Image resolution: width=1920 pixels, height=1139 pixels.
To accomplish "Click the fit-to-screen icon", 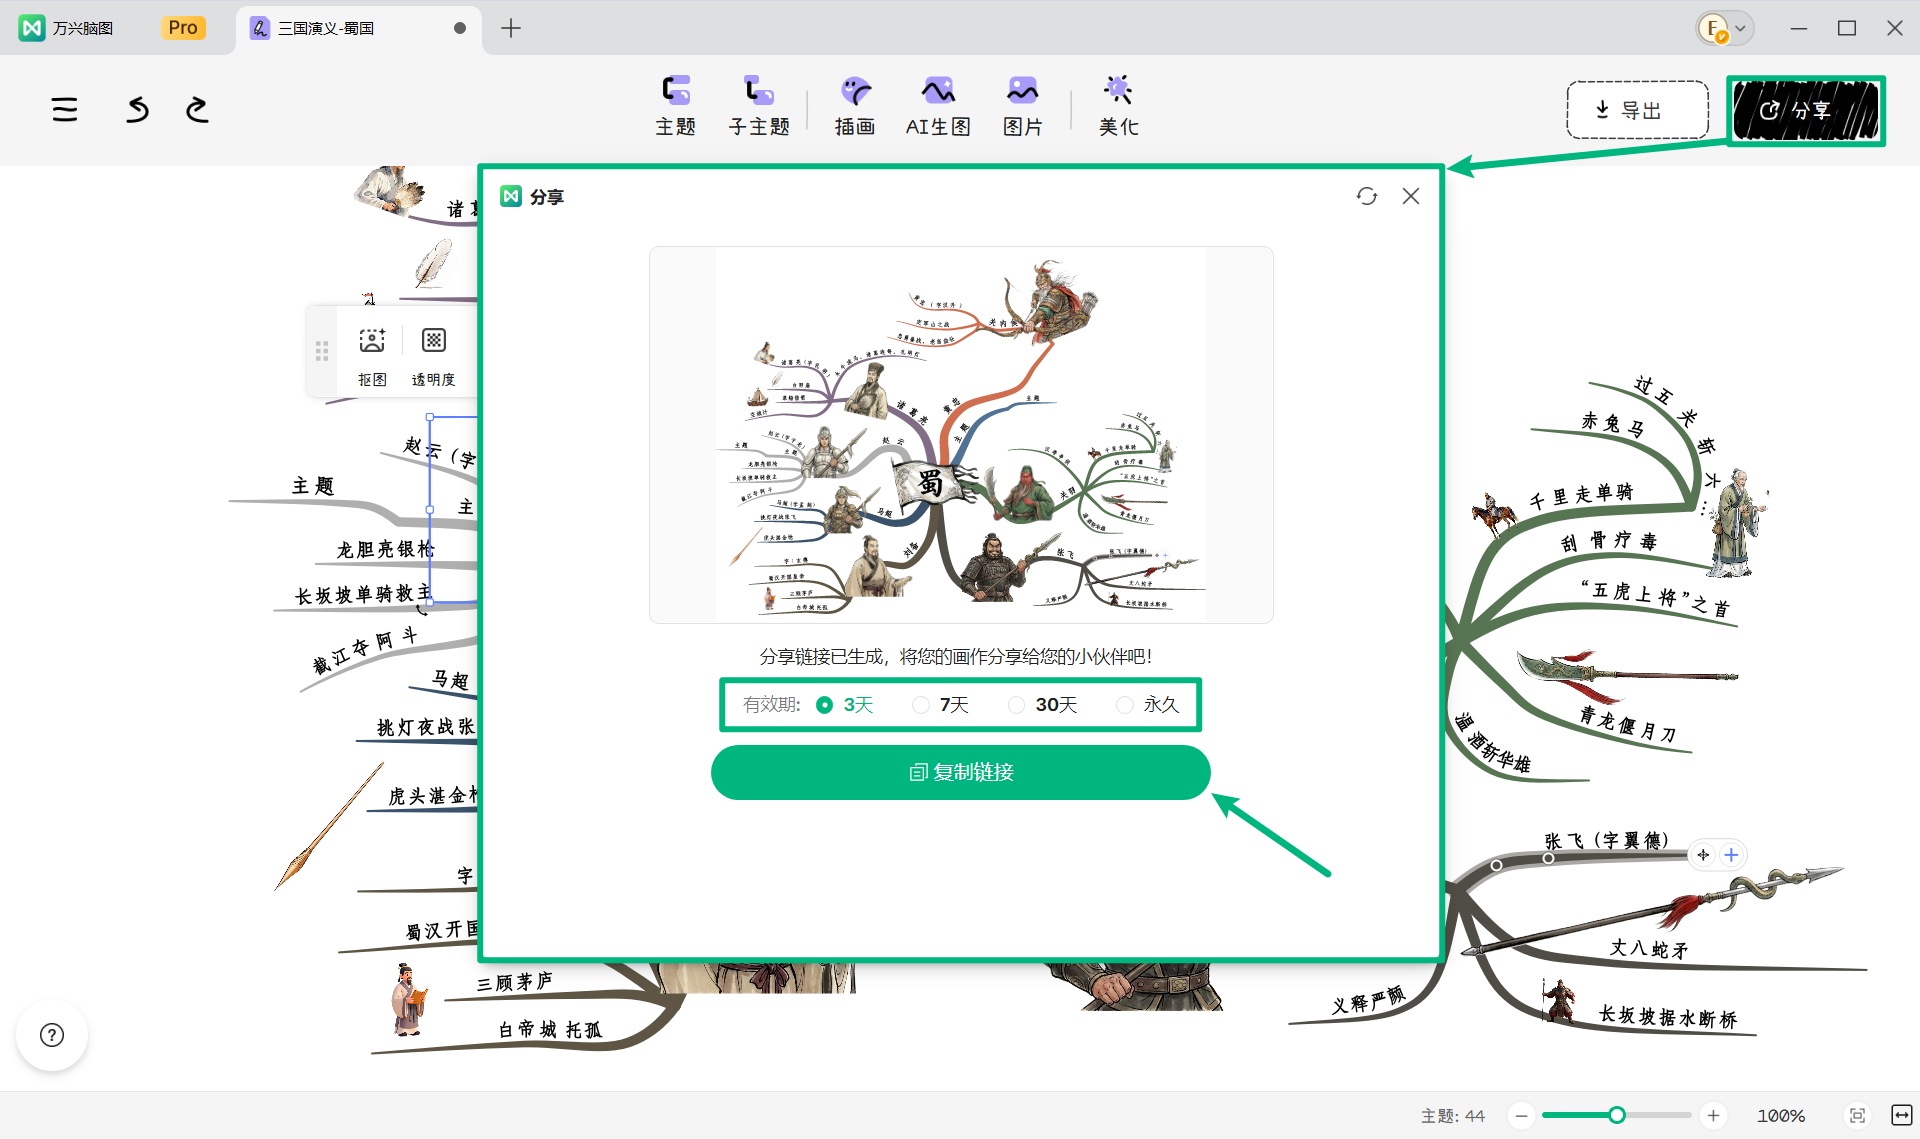I will pos(1857,1115).
